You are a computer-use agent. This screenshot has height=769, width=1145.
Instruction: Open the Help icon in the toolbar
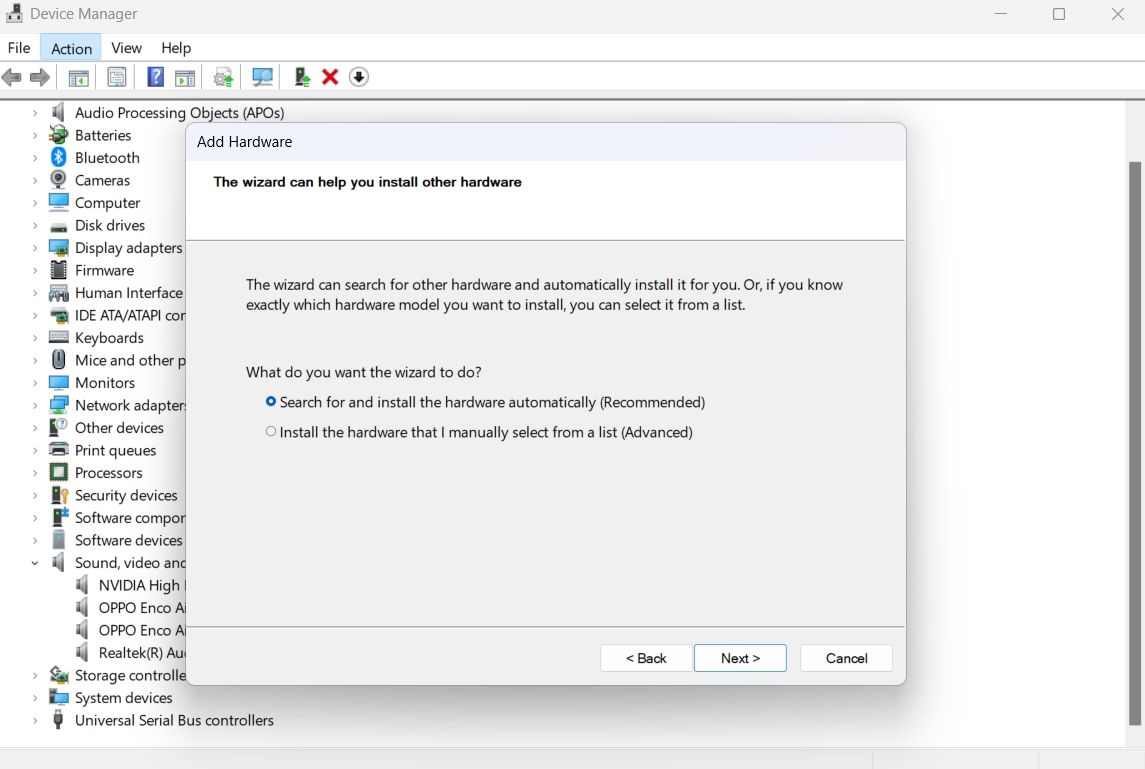coord(155,76)
